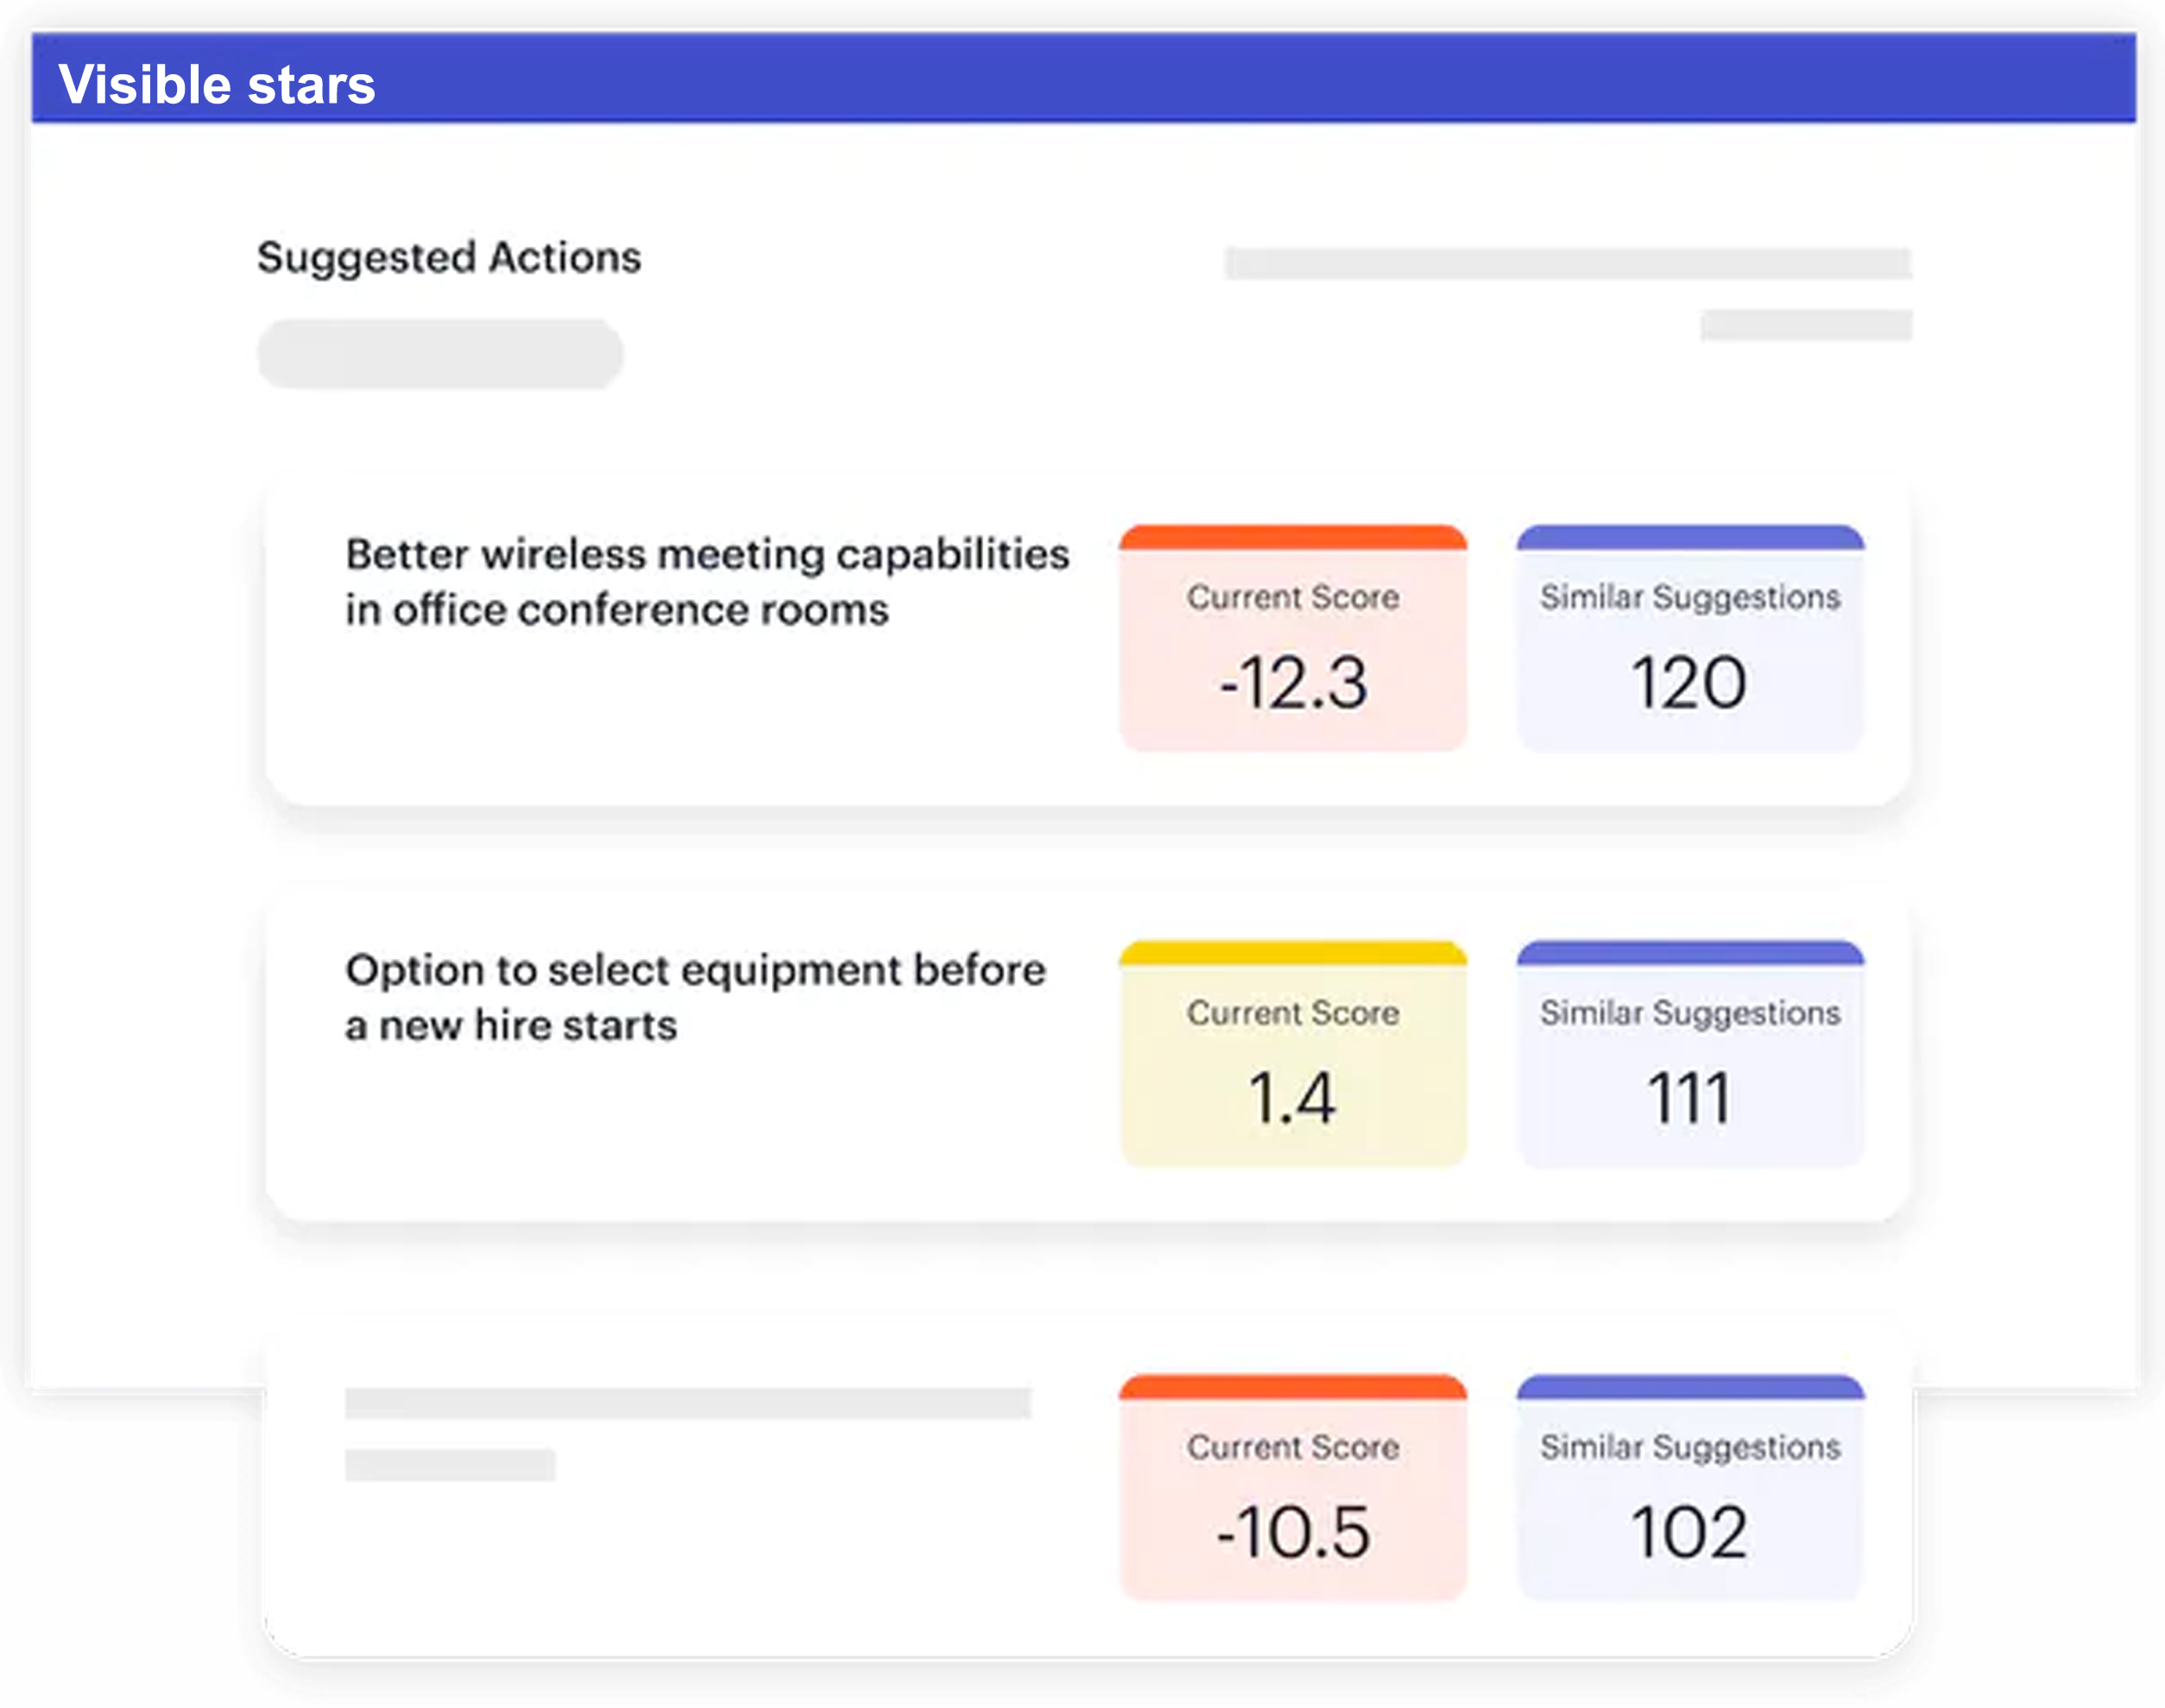The width and height of the screenshot is (2165, 1708).
Task: Select the "Suggested Actions" heading
Action: (449, 257)
